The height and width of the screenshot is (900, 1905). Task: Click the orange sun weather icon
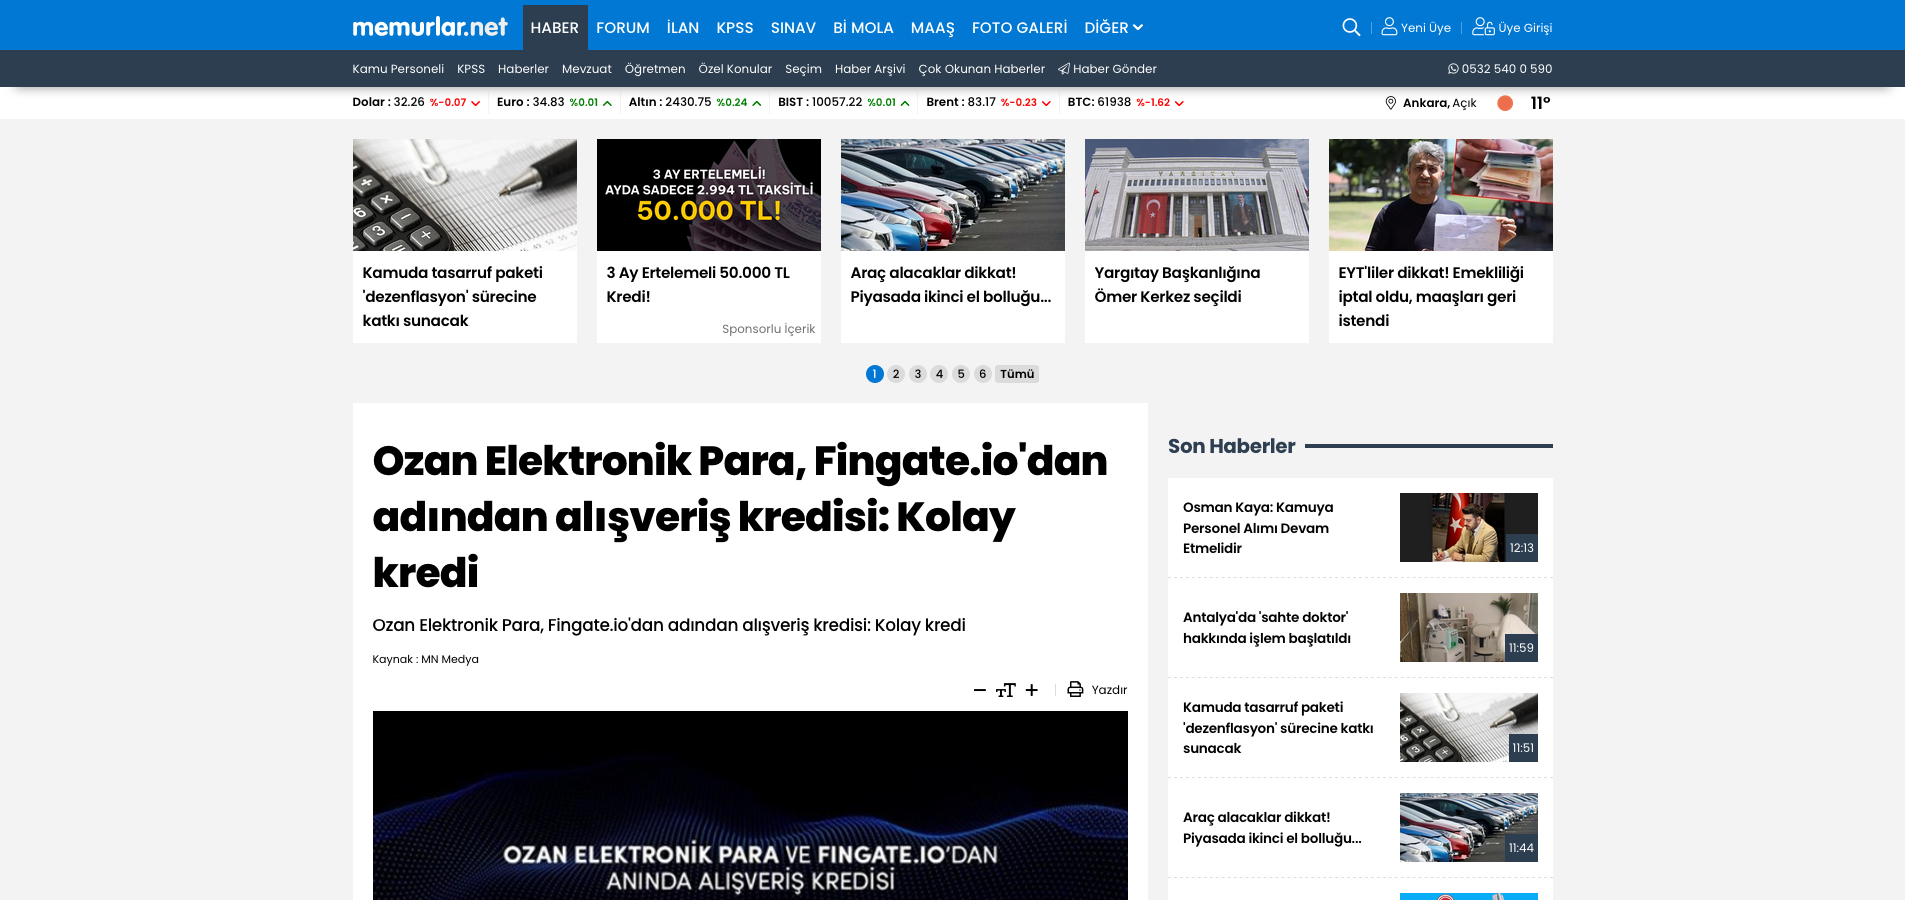pos(1505,103)
